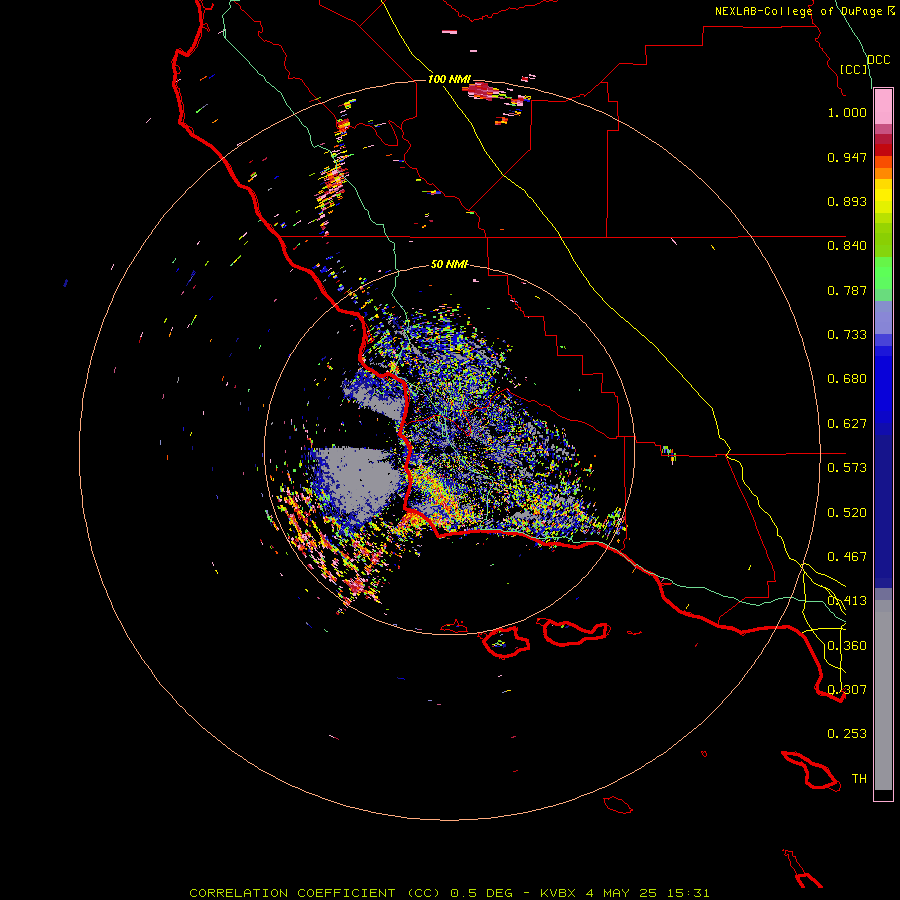Image resolution: width=900 pixels, height=900 pixels.
Task: Pick the light periwinkle segment of color bar
Action: (x=883, y=317)
